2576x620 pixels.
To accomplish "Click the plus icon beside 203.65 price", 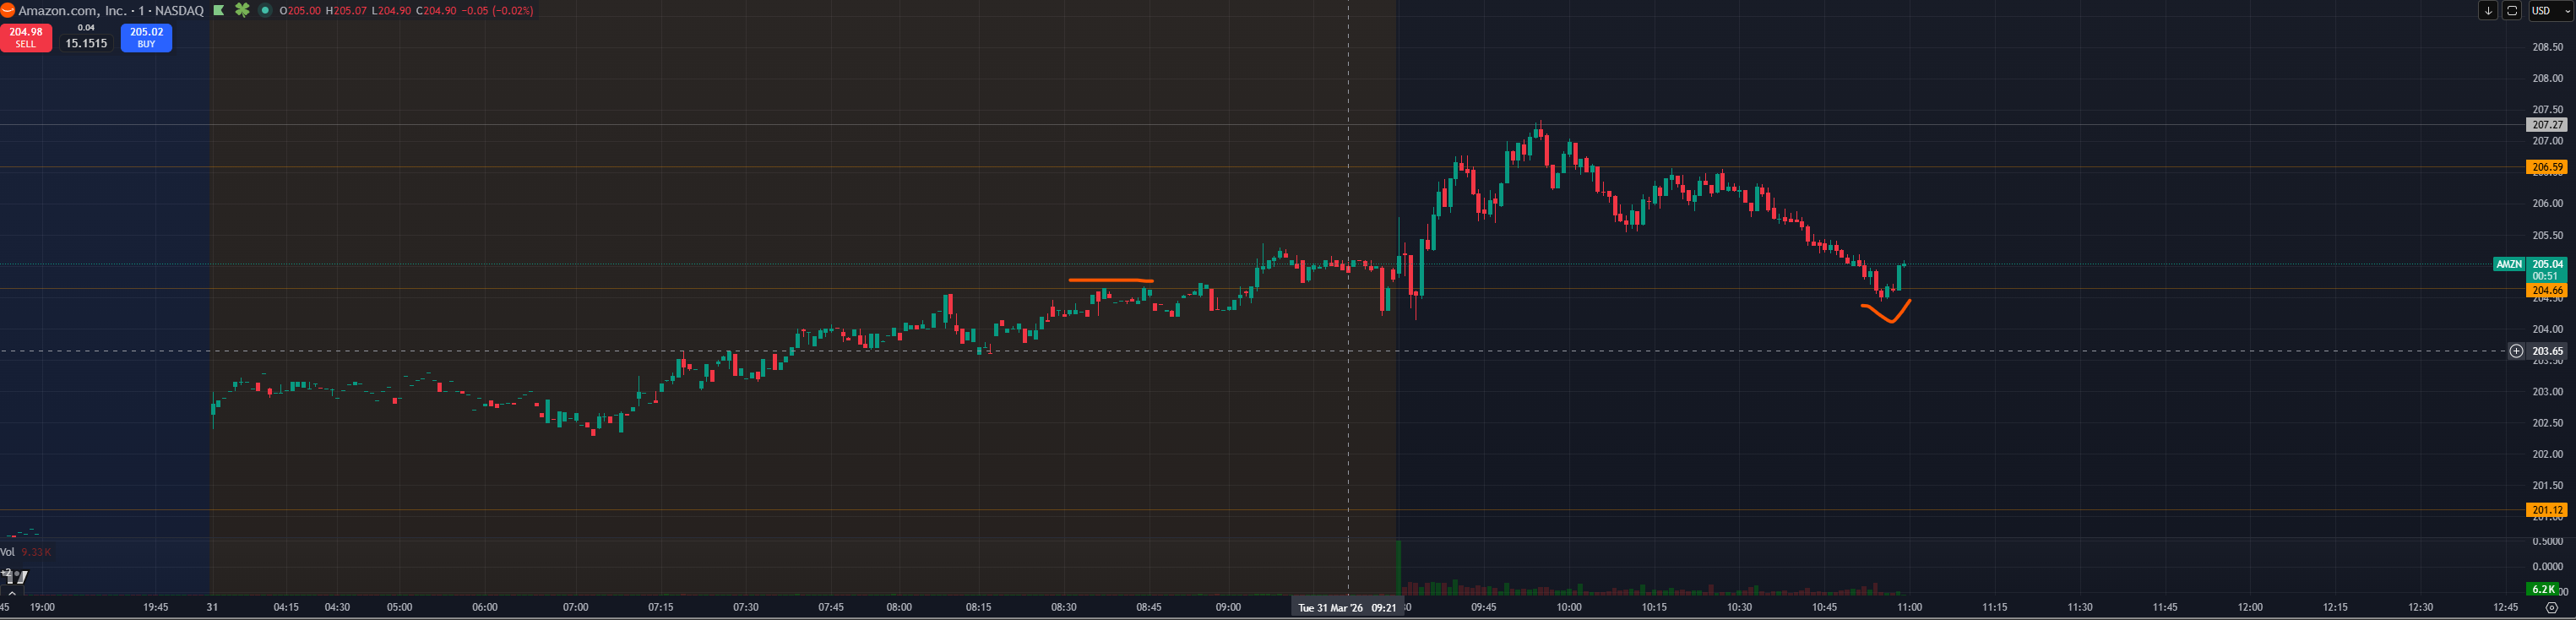I will (x=2516, y=351).
